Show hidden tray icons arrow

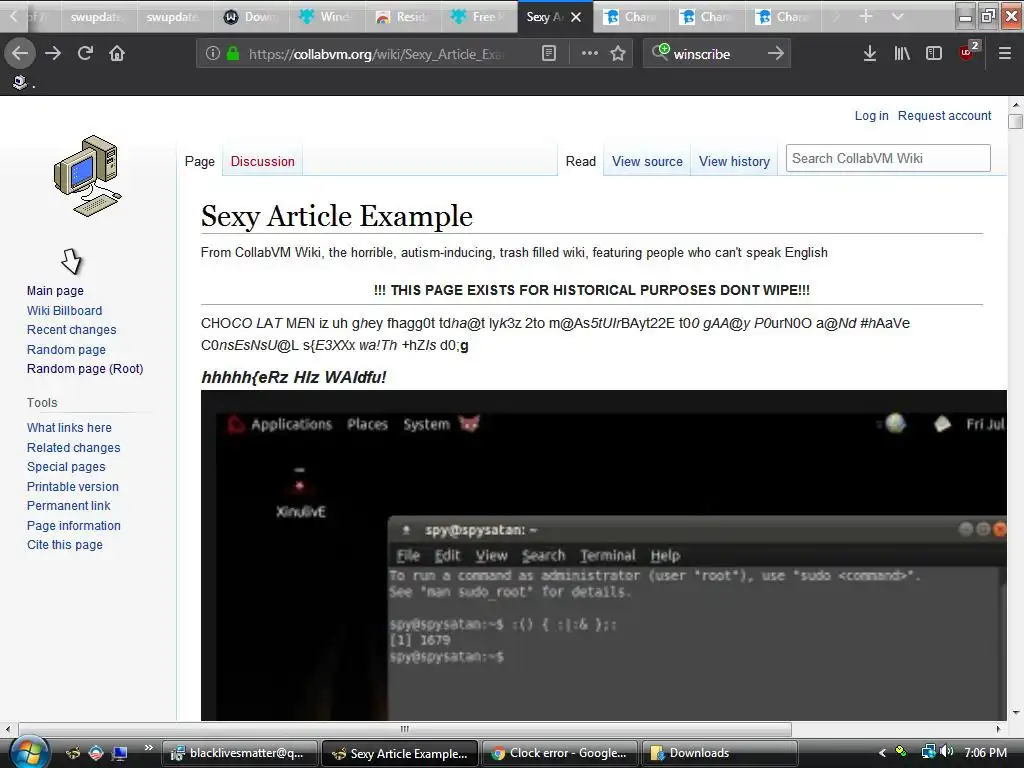point(882,753)
